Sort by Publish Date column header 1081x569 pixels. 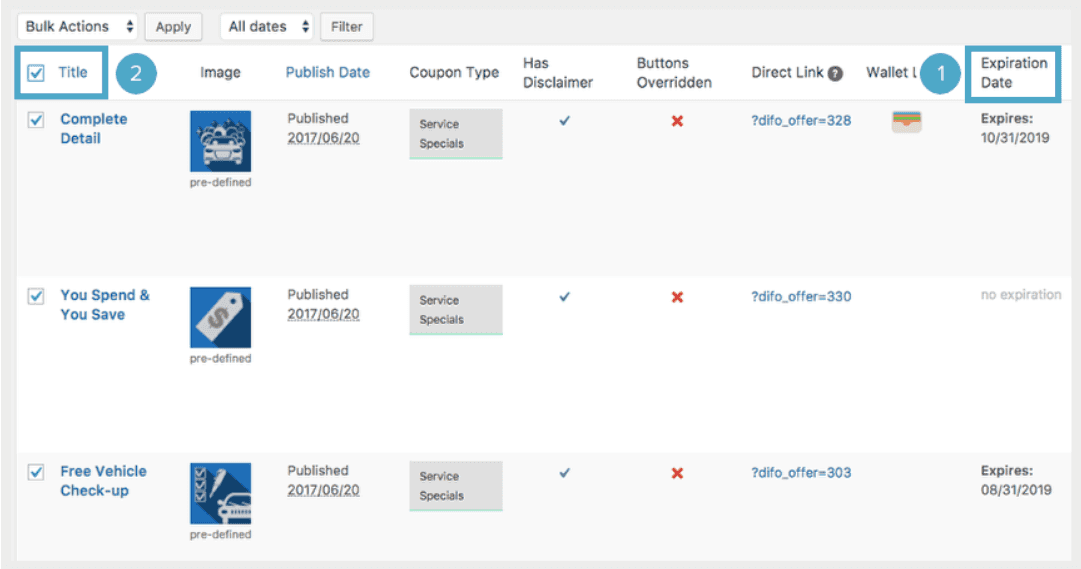328,72
